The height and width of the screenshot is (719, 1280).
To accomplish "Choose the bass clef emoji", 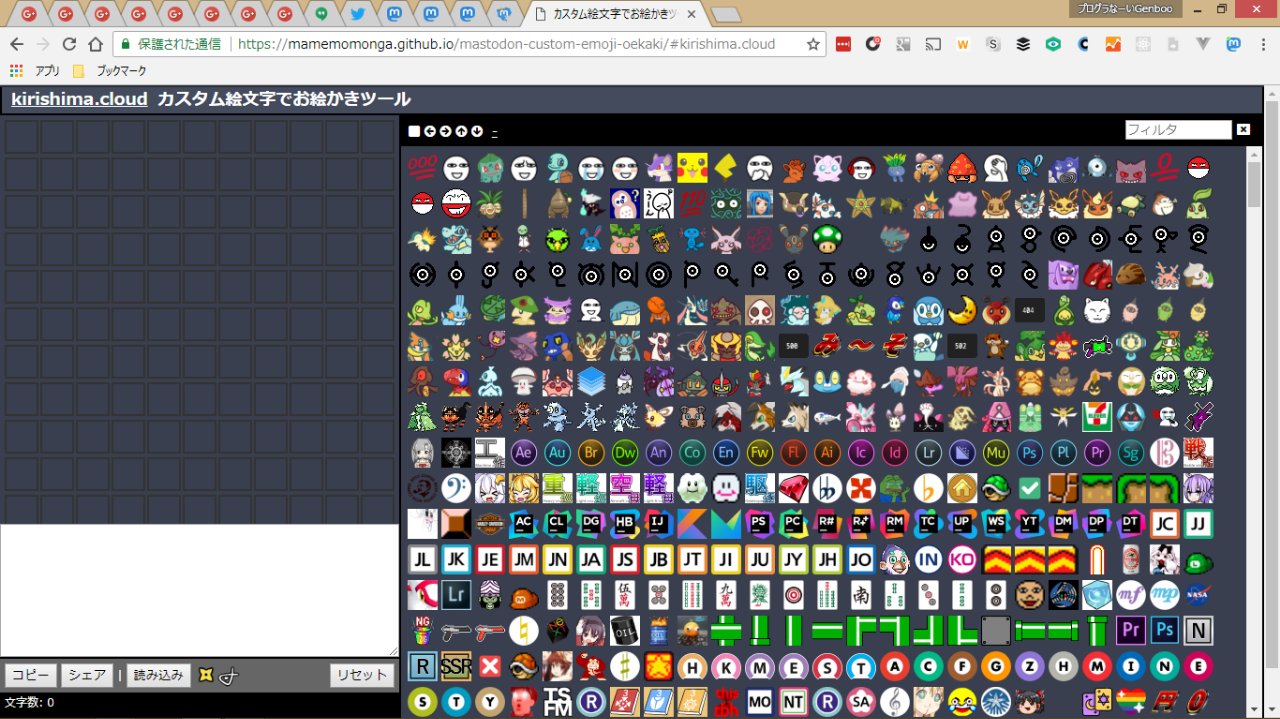I will pos(456,488).
